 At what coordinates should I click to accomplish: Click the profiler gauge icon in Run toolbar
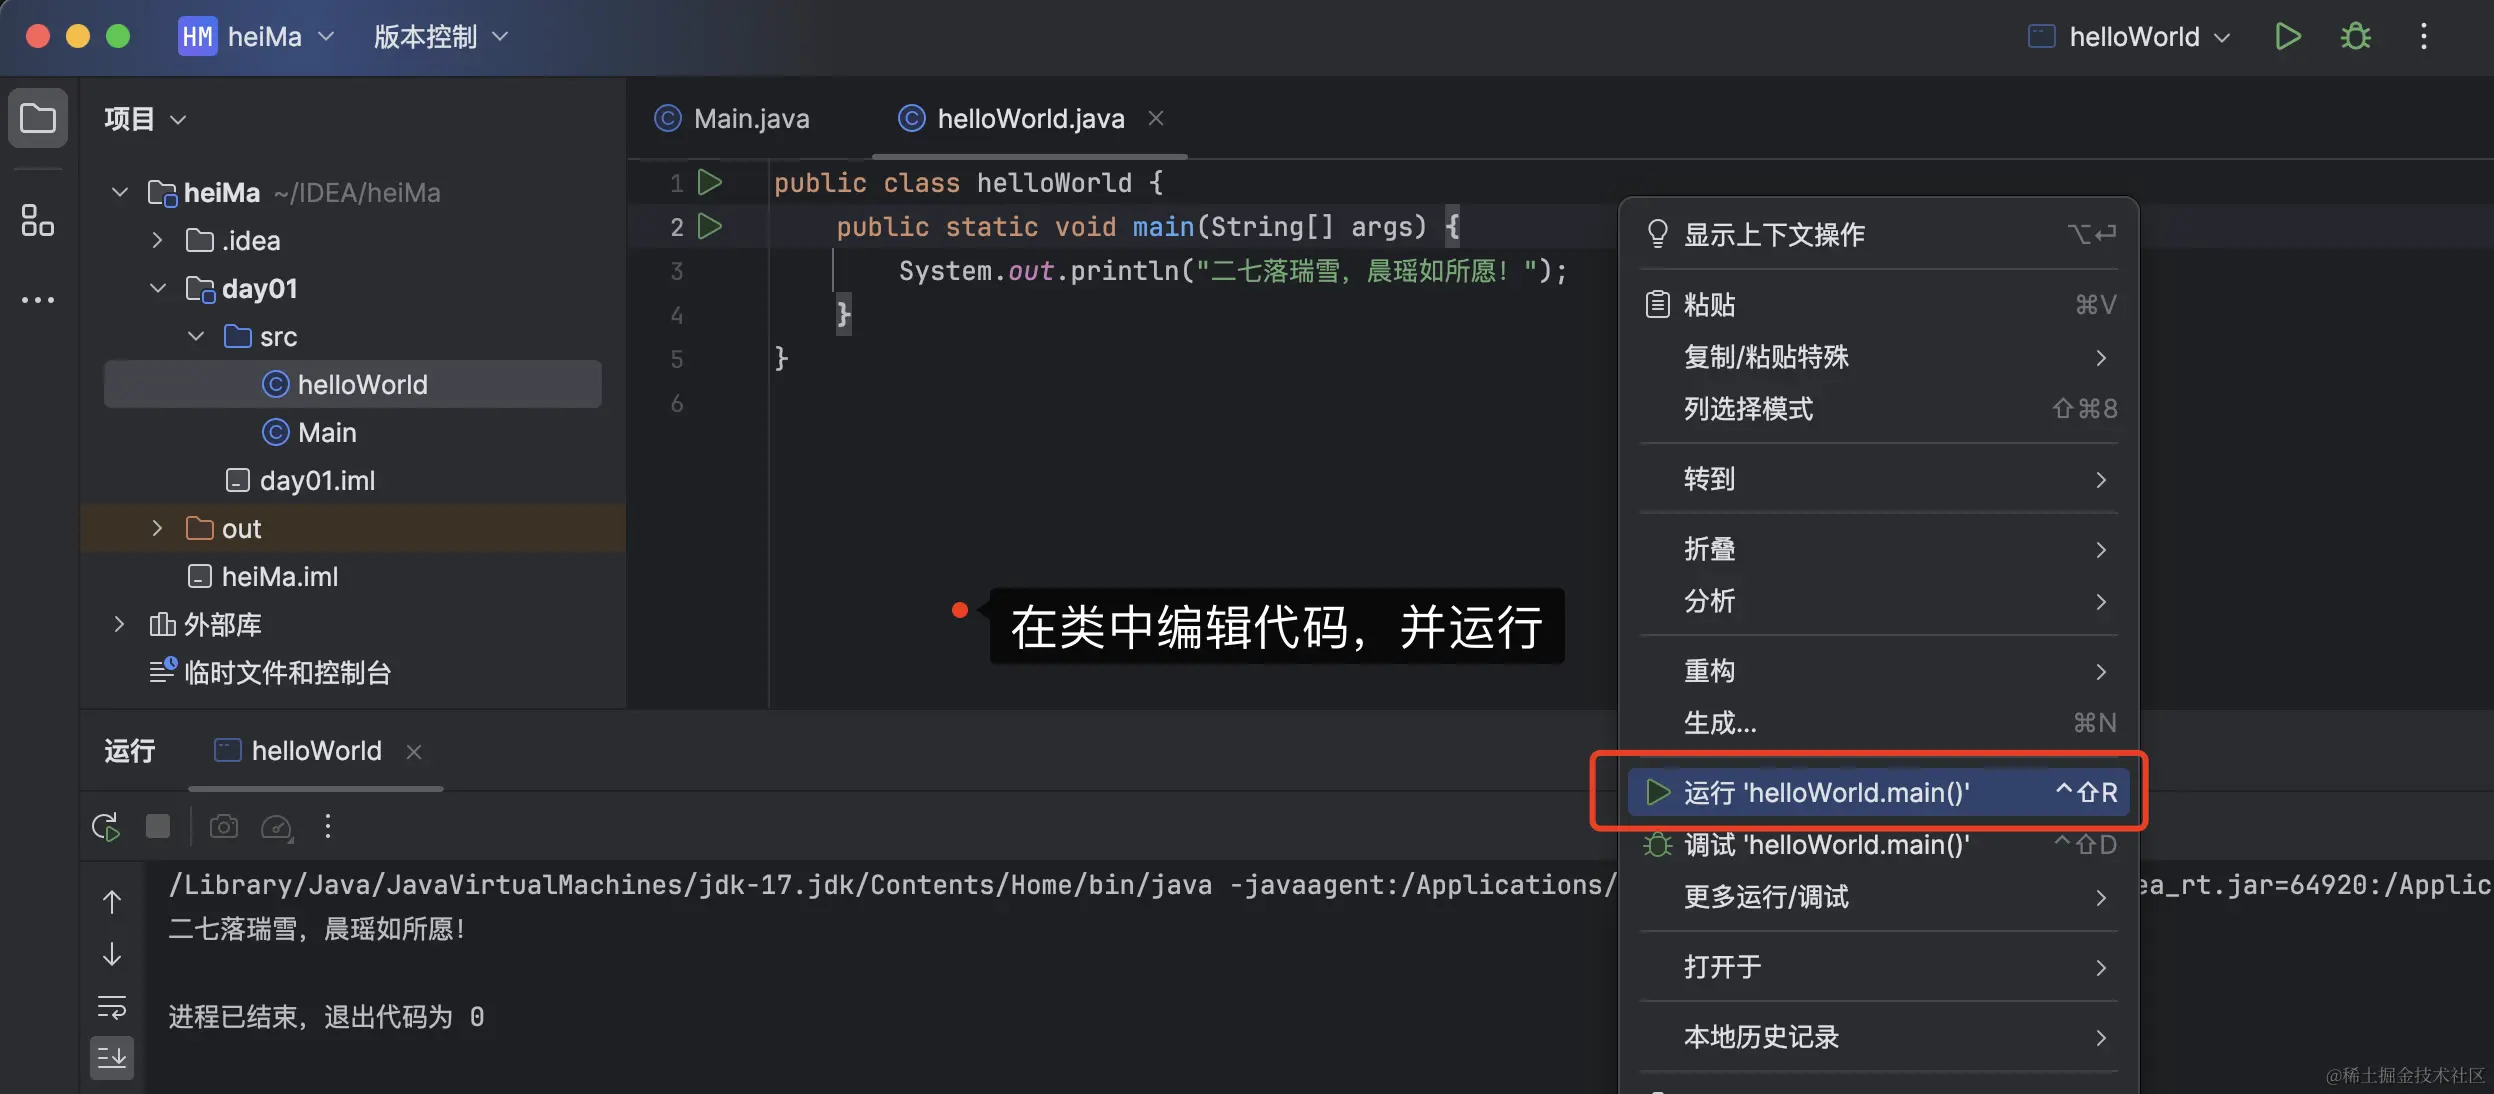pyautogui.click(x=276, y=827)
